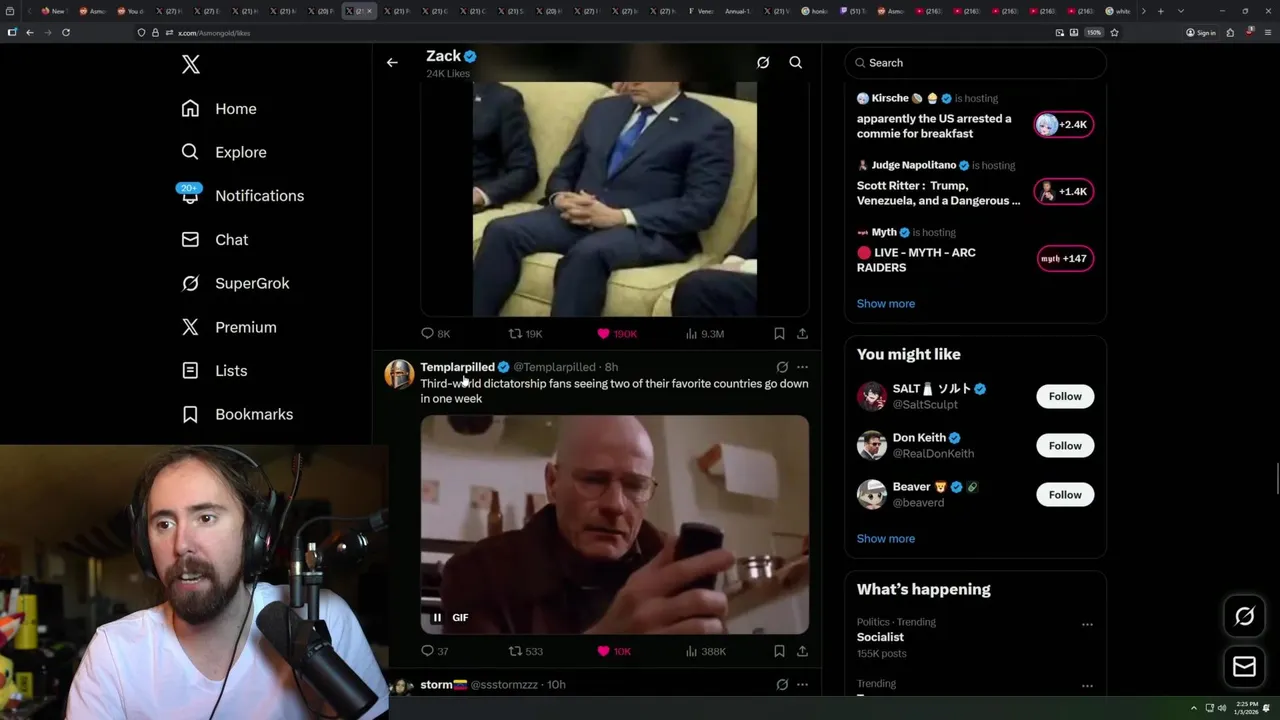Repost the post with 533 reposts

[526, 651]
